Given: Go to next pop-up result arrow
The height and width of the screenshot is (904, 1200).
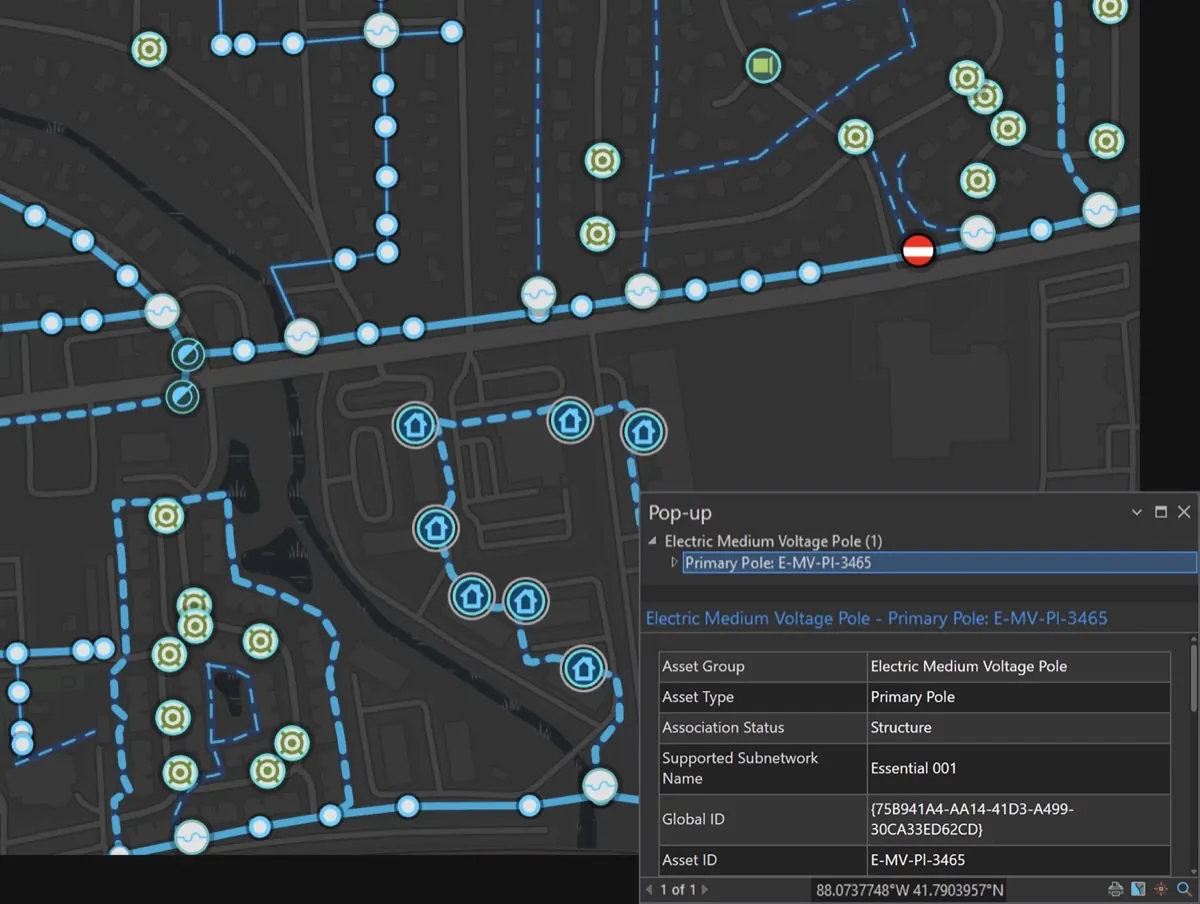Looking at the screenshot, I should [x=704, y=889].
